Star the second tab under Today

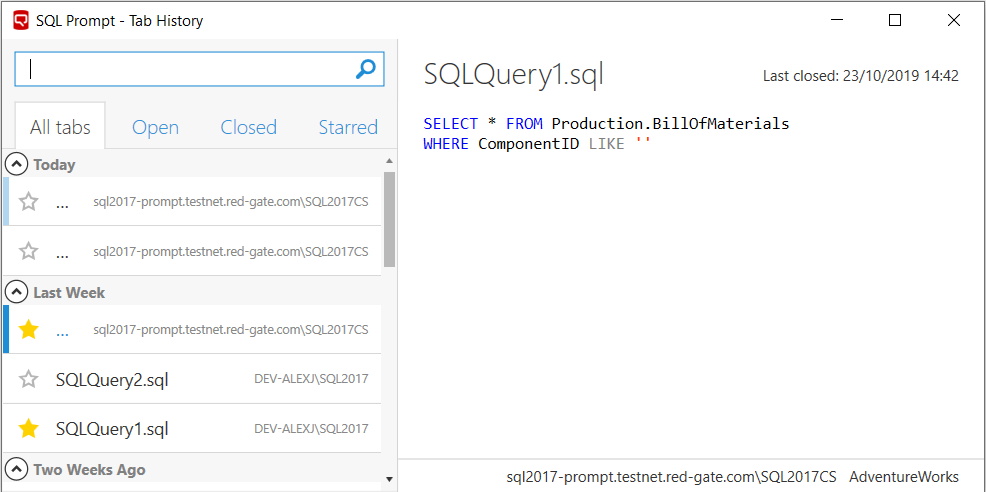coord(29,252)
